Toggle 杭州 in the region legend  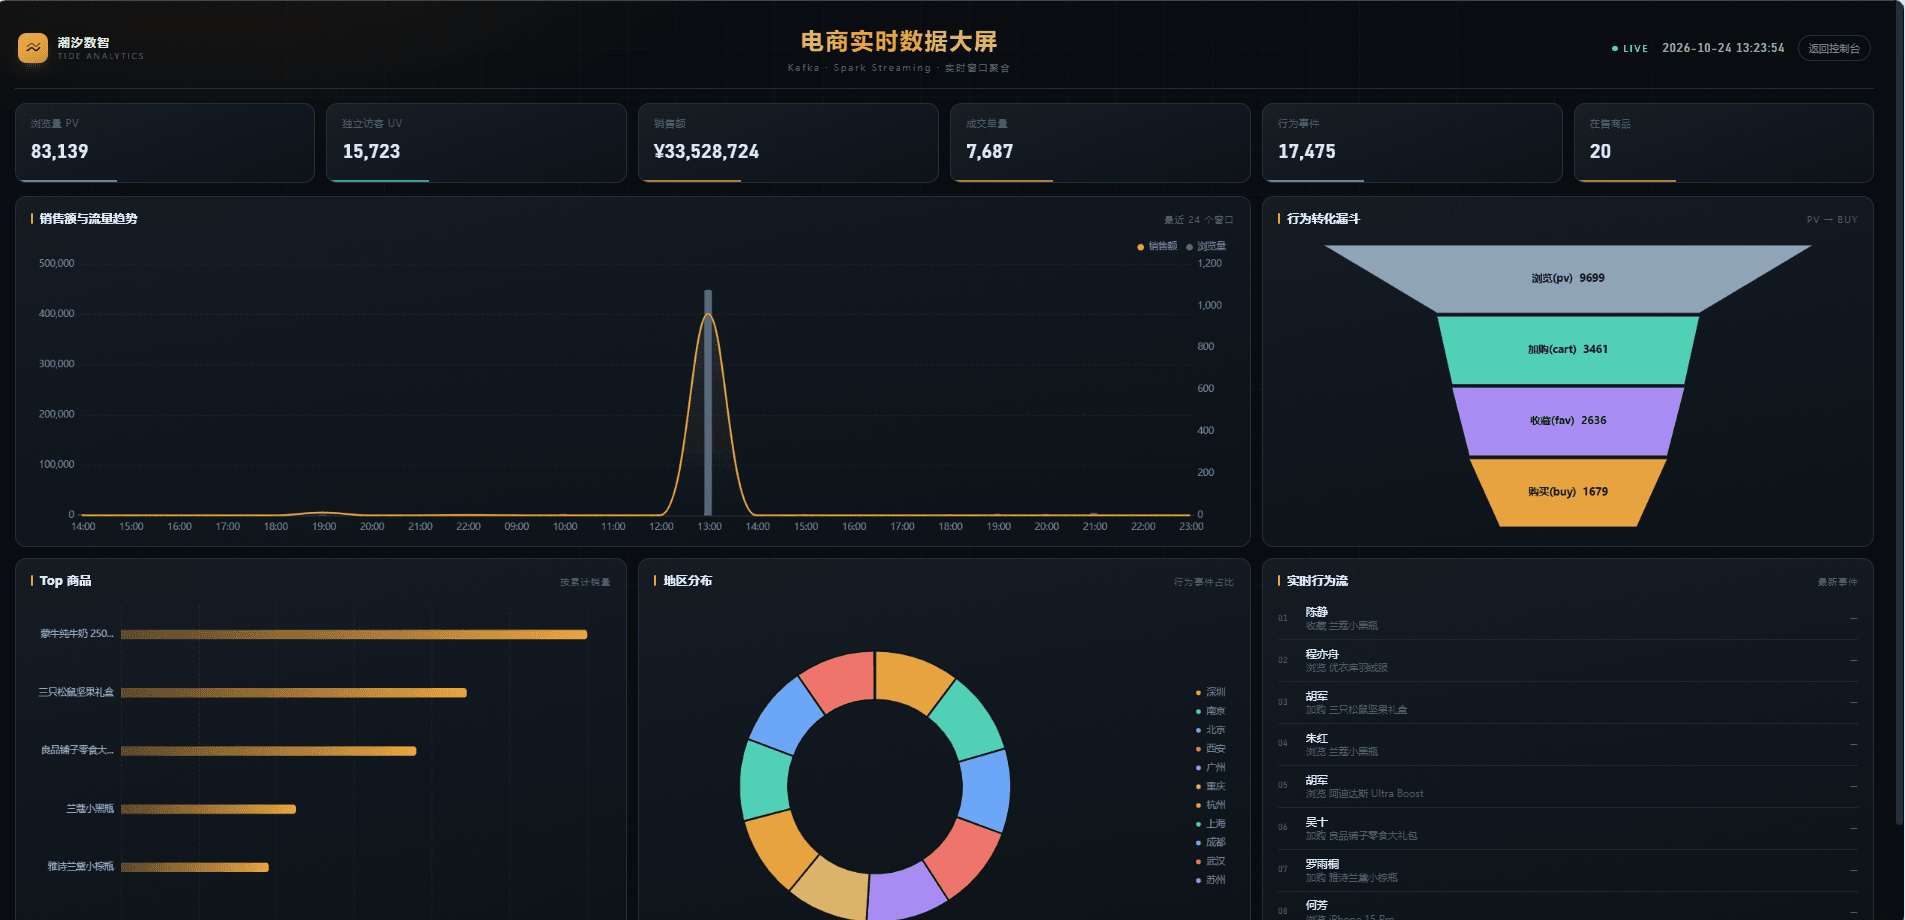(x=1210, y=805)
